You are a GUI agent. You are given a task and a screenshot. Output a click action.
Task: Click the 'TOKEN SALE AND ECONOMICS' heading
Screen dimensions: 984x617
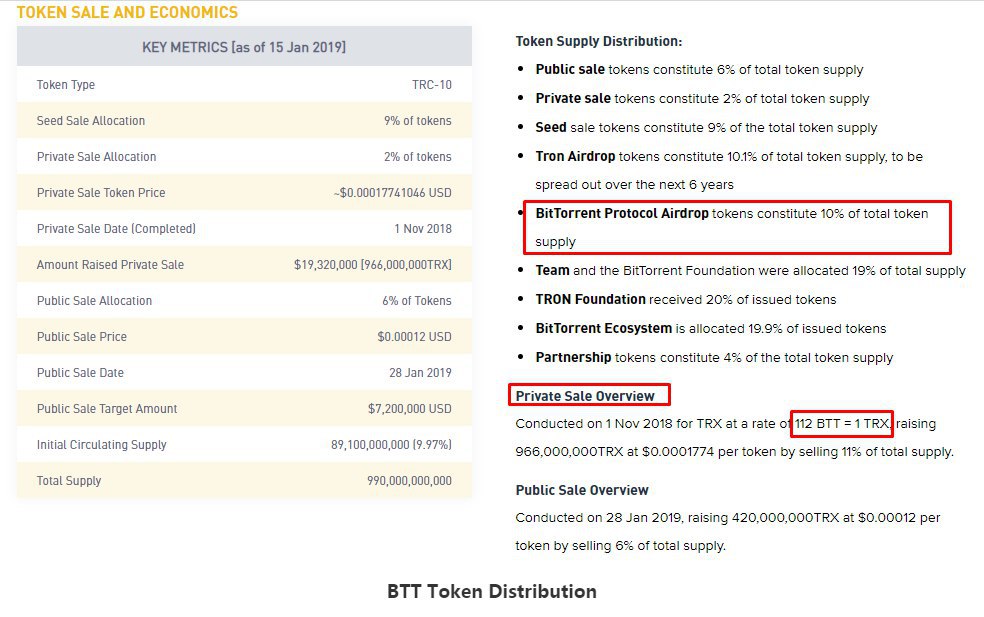tap(127, 13)
